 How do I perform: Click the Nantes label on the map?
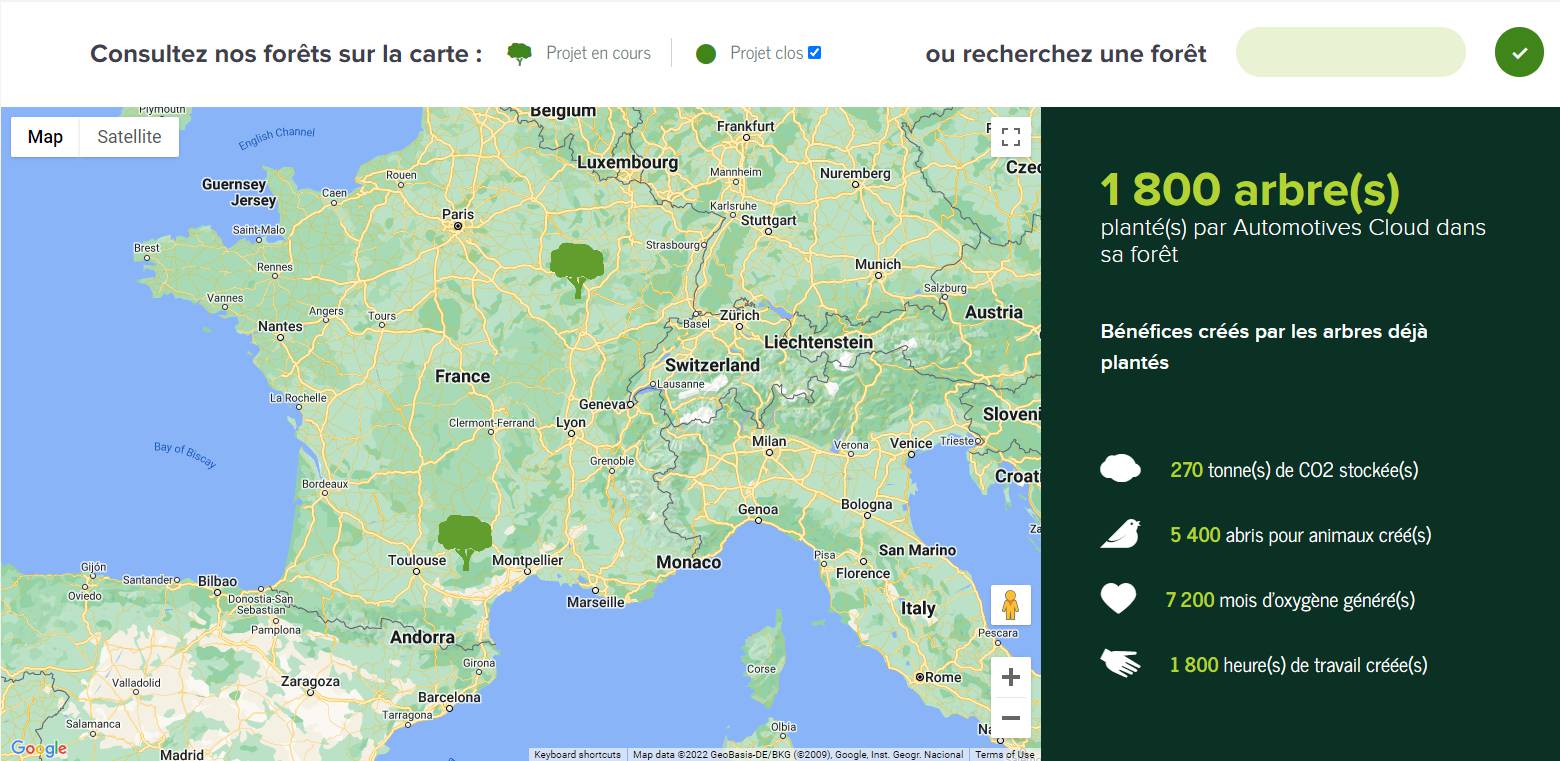[280, 326]
